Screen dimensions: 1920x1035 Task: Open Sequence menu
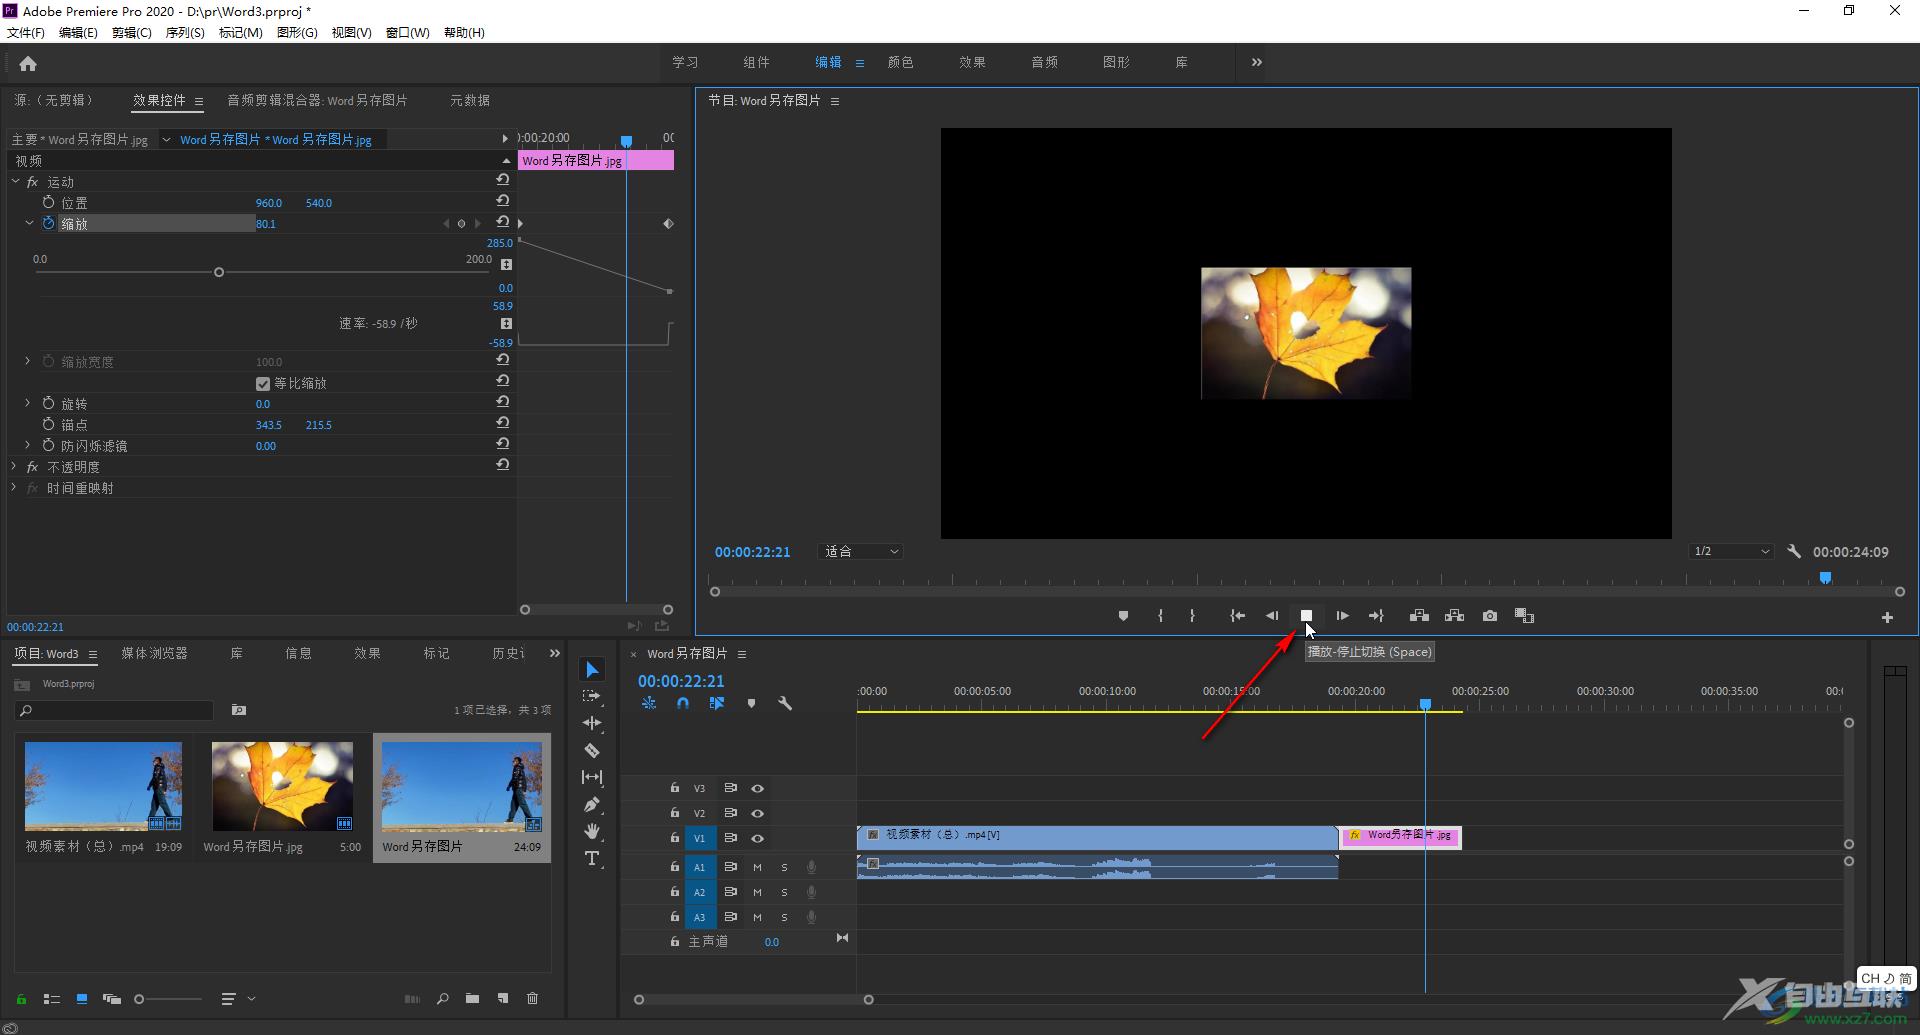tap(185, 32)
